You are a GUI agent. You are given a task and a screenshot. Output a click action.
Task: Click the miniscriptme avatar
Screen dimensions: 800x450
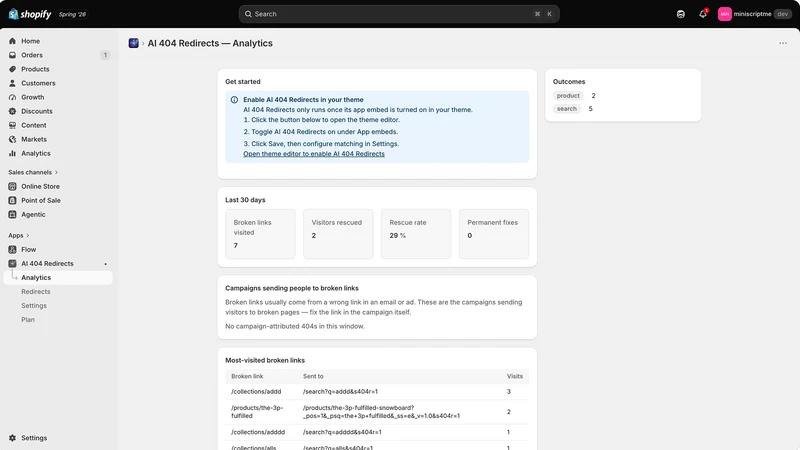point(724,14)
